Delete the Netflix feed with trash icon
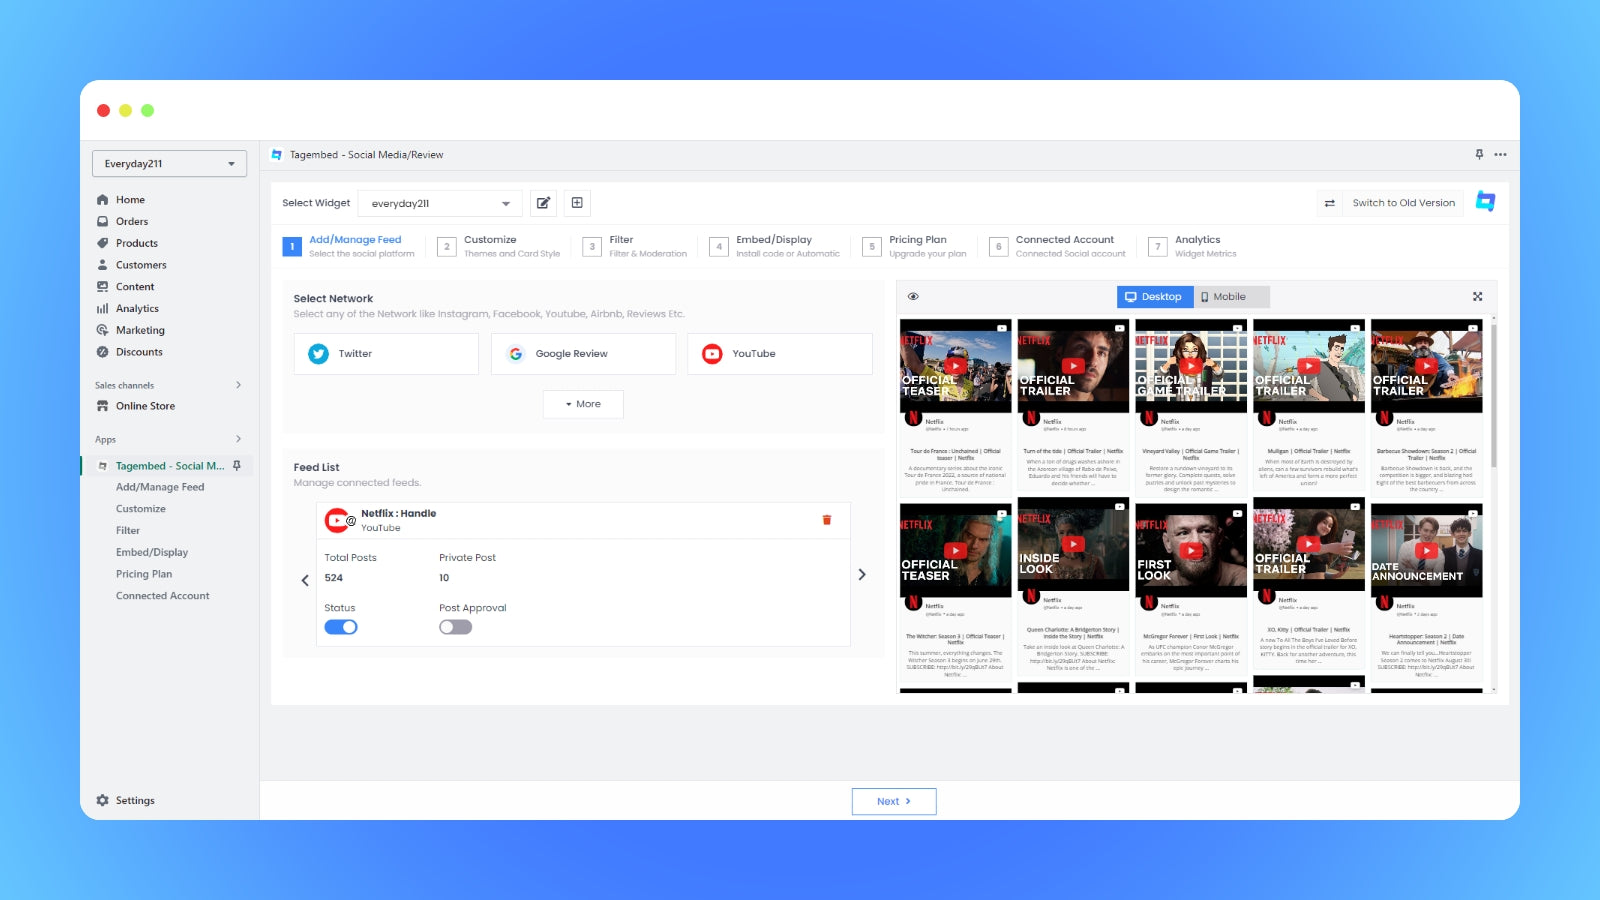The height and width of the screenshot is (900, 1600). [x=827, y=520]
